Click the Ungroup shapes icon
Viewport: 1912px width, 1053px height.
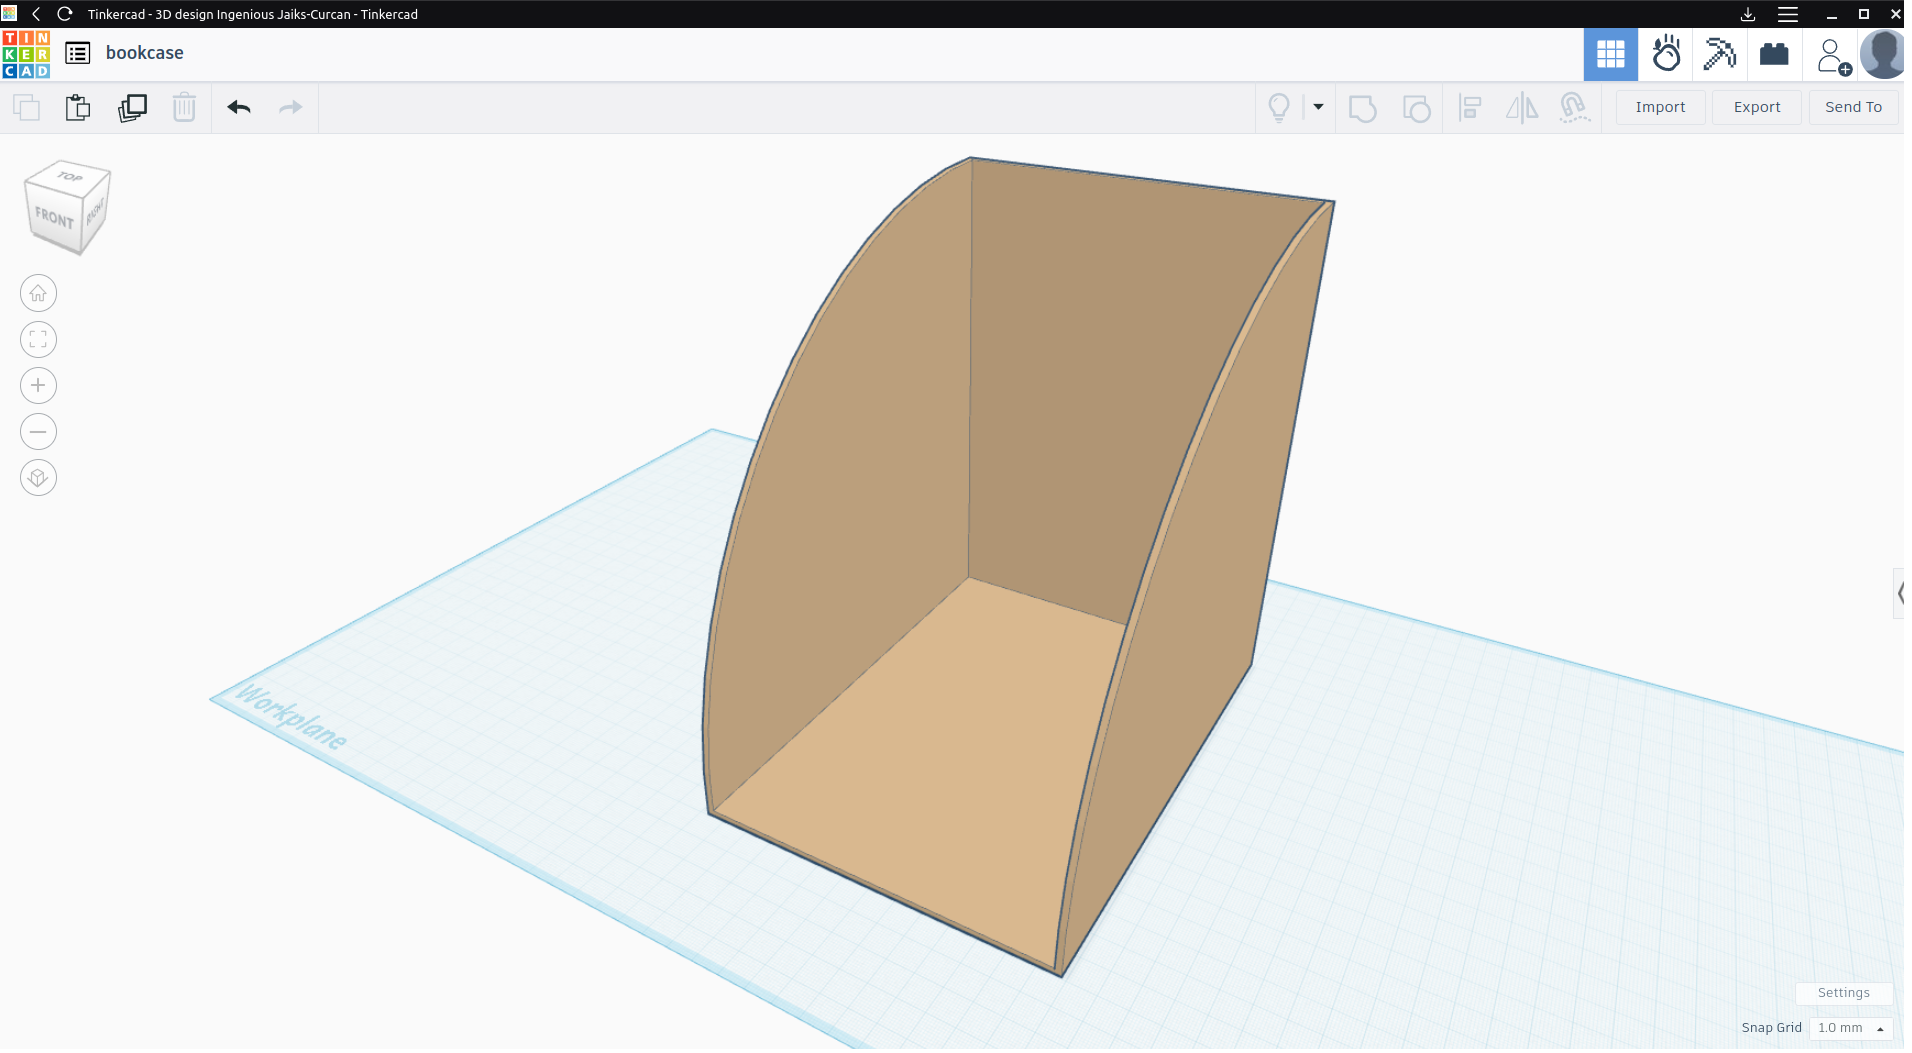1416,107
